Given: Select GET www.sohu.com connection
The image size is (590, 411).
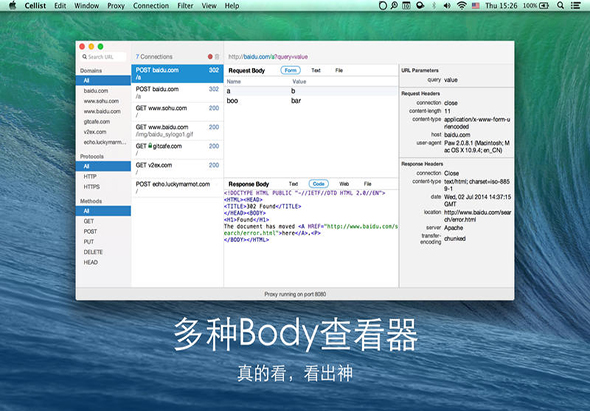Looking at the screenshot, I should tap(177, 112).
